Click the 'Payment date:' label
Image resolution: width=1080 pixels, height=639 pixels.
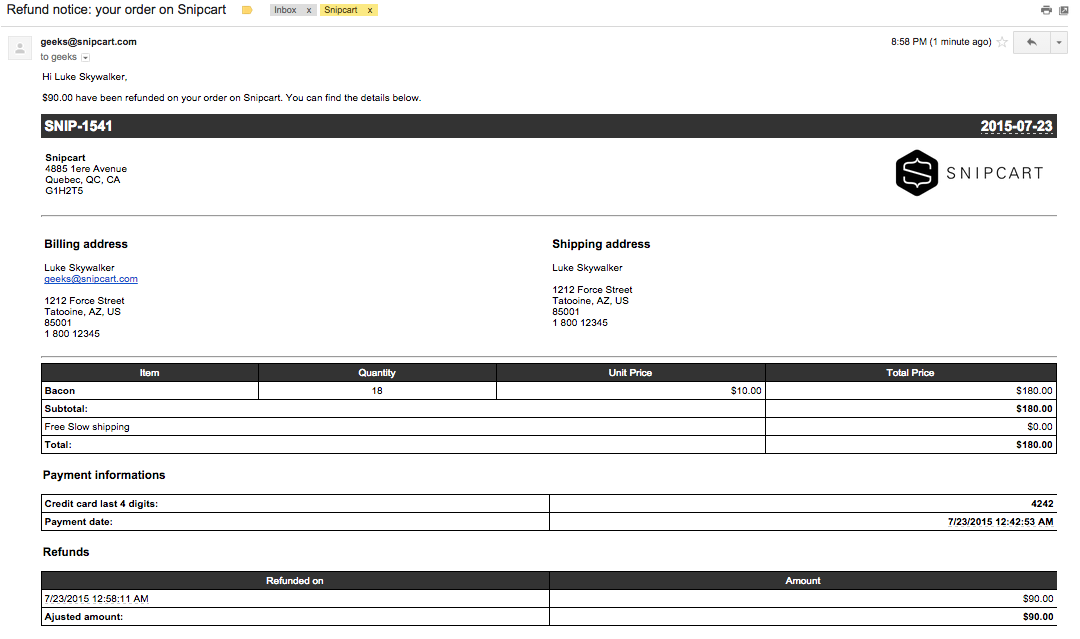pyautogui.click(x=79, y=522)
